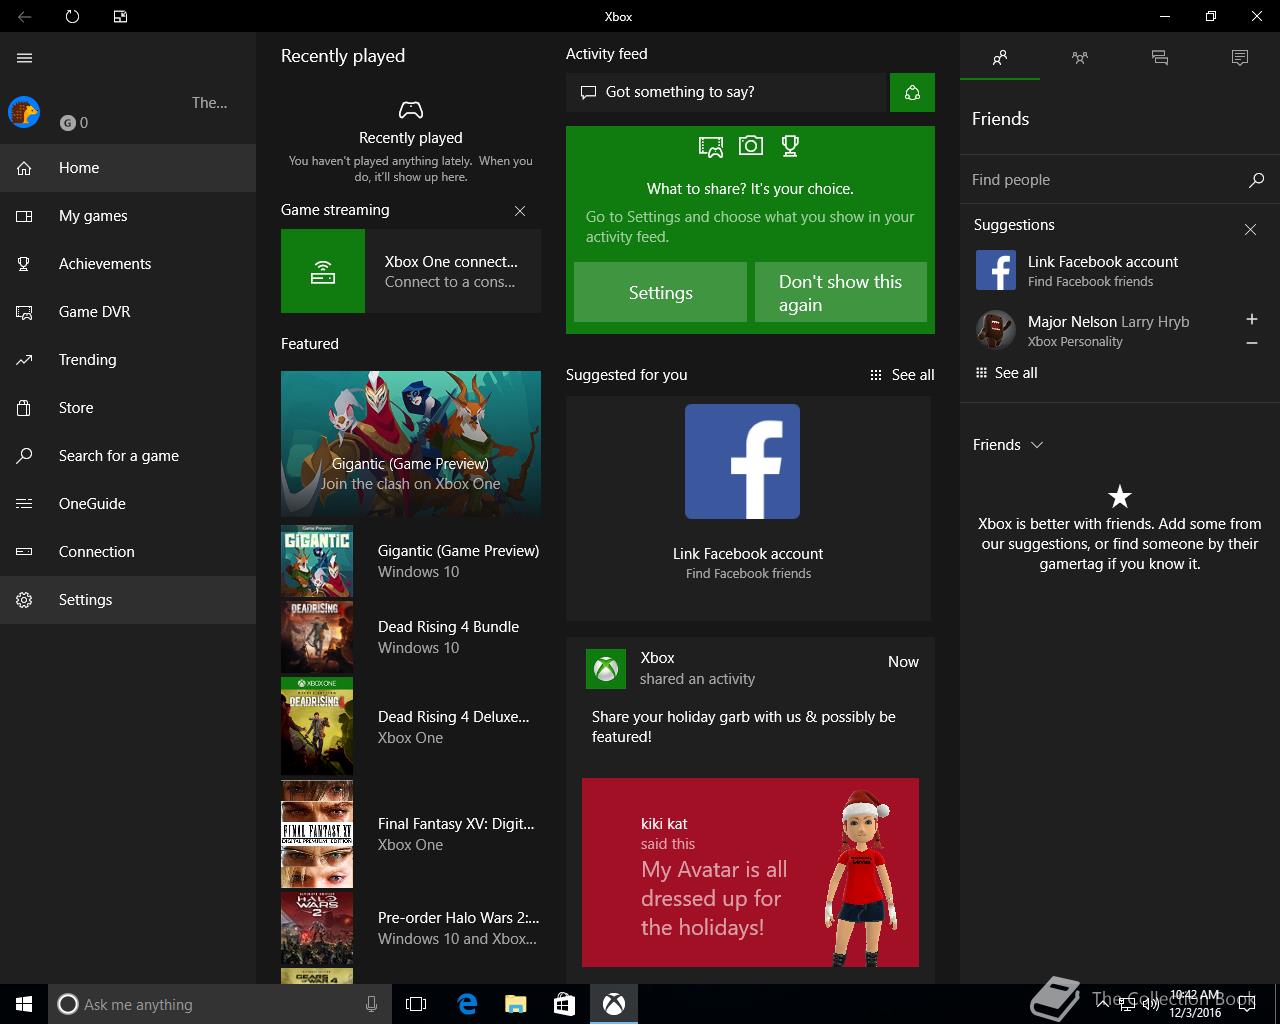1280x1024 pixels.
Task: Click the Cortana microphone icon
Action: point(372,1004)
